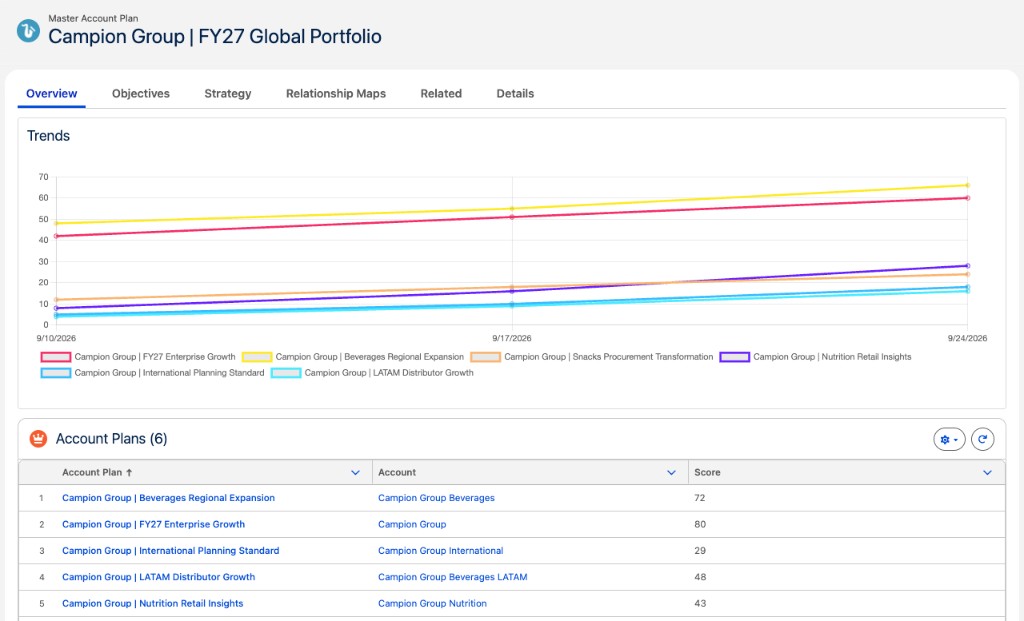Click the score value 48
The height and width of the screenshot is (621, 1024).
pos(699,577)
